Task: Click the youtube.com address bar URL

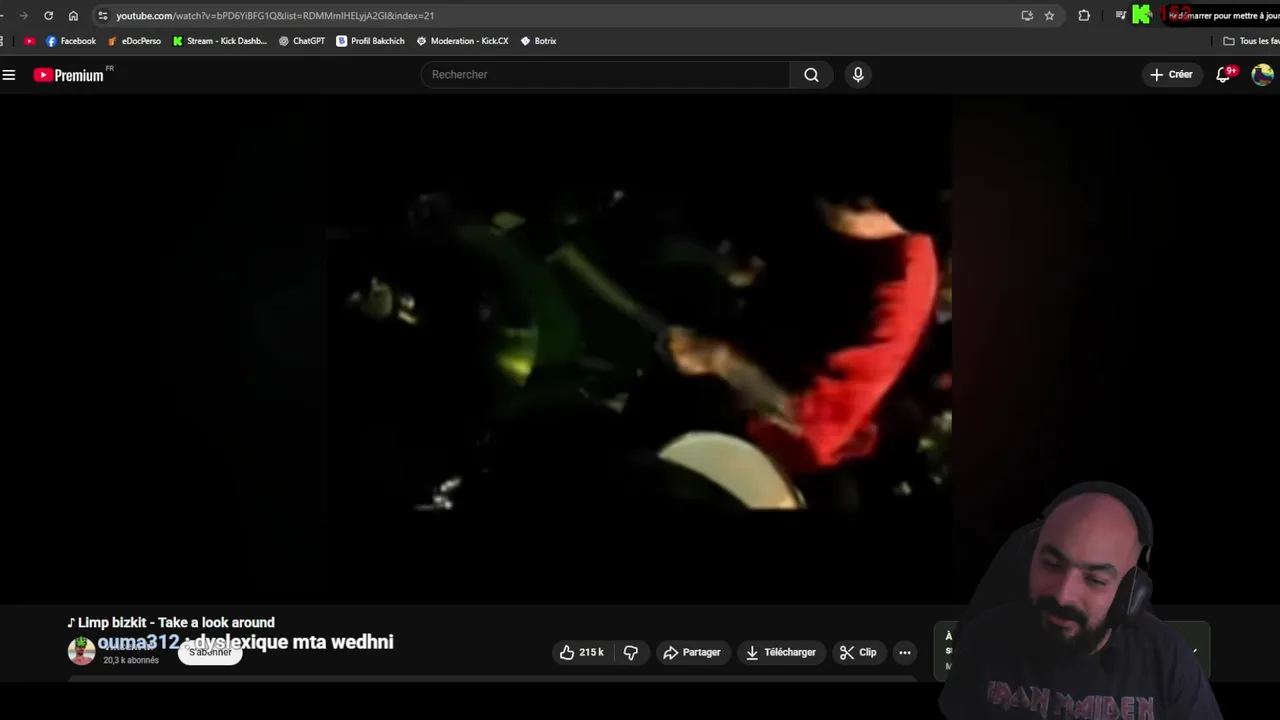Action: pos(275,15)
